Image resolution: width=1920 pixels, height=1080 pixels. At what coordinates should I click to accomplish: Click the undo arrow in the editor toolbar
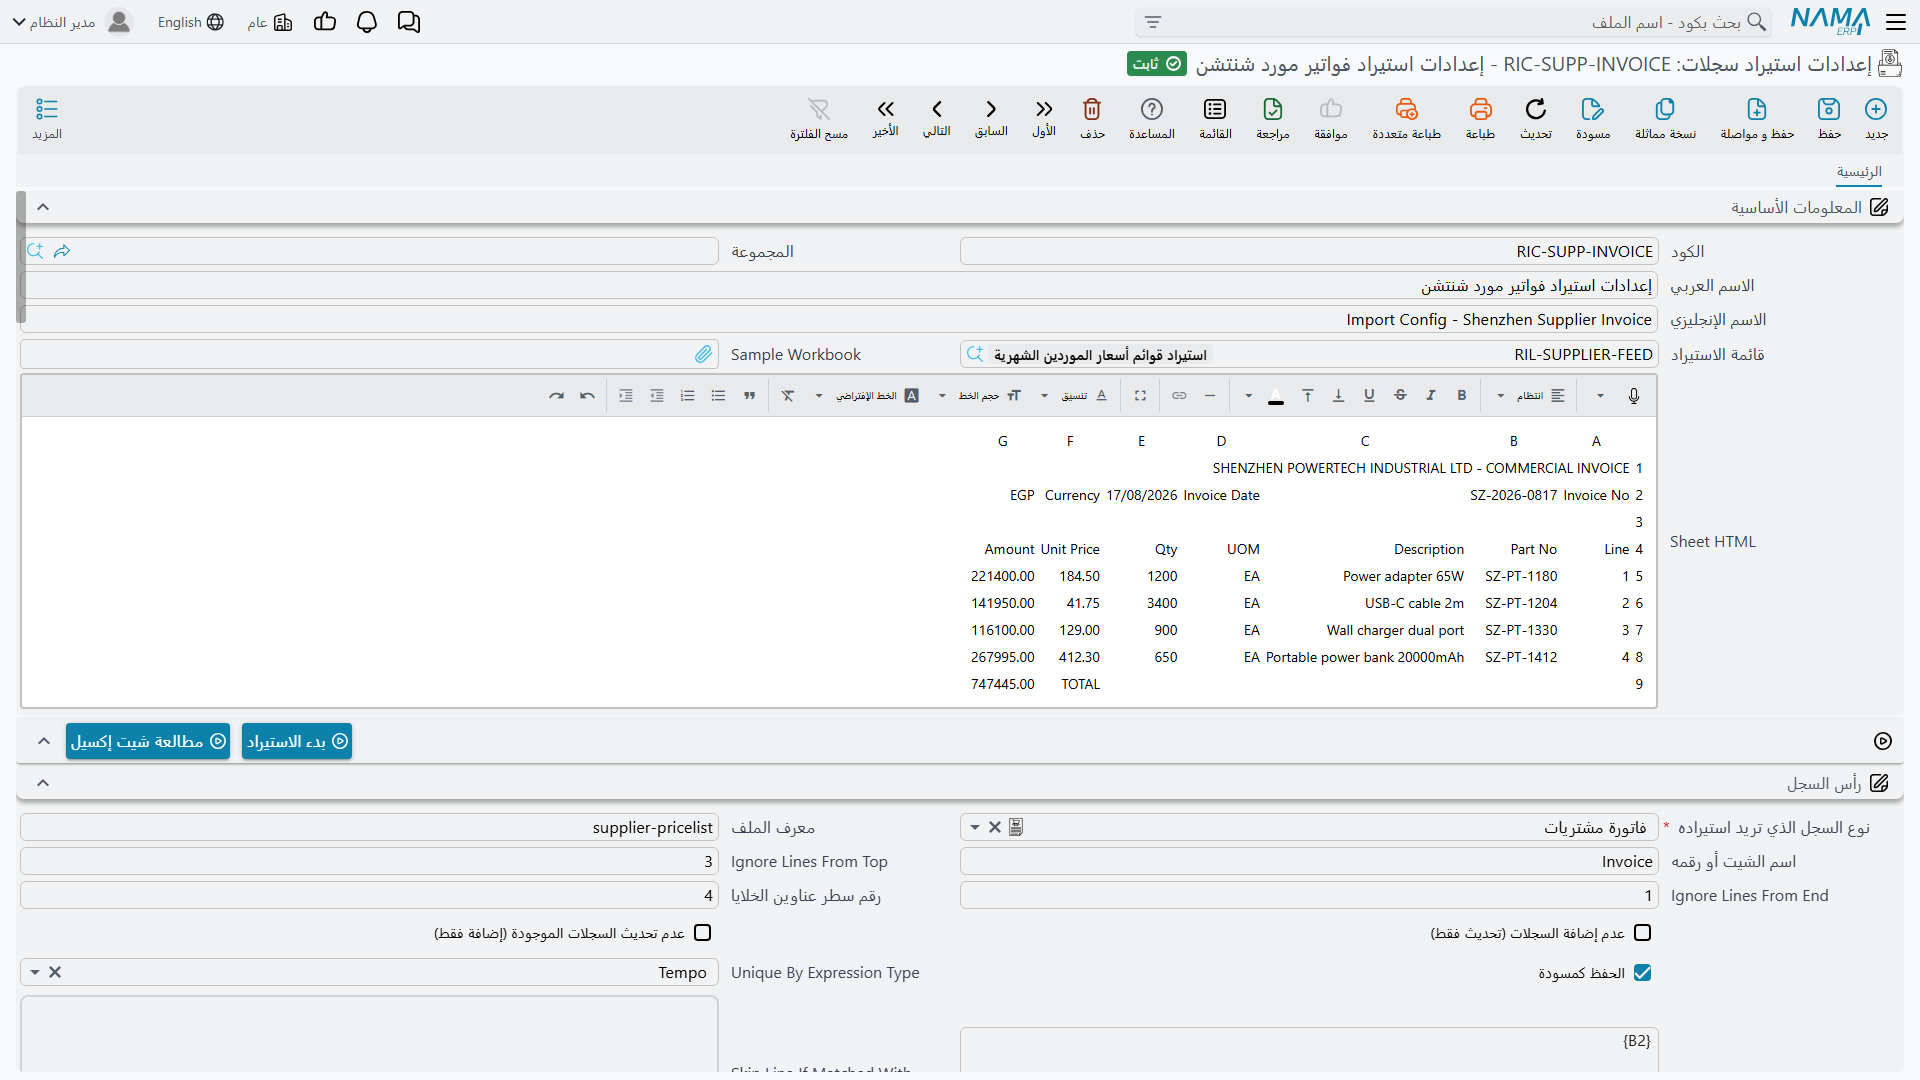click(587, 396)
